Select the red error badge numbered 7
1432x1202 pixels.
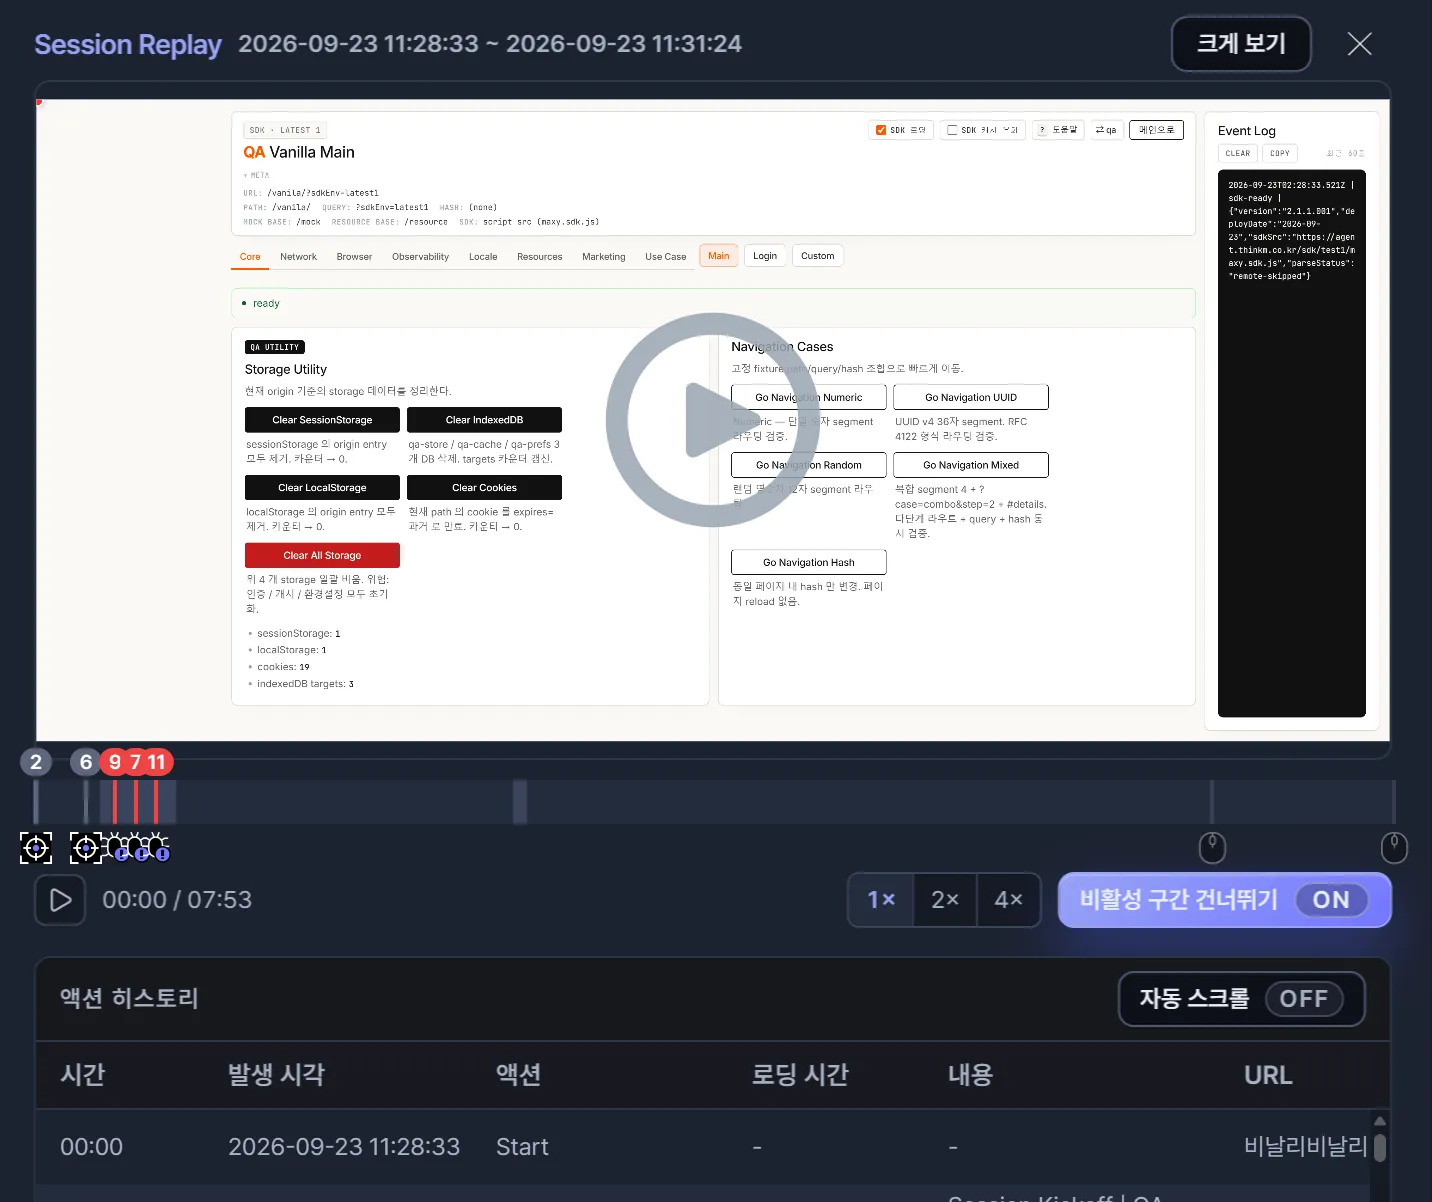[136, 762]
